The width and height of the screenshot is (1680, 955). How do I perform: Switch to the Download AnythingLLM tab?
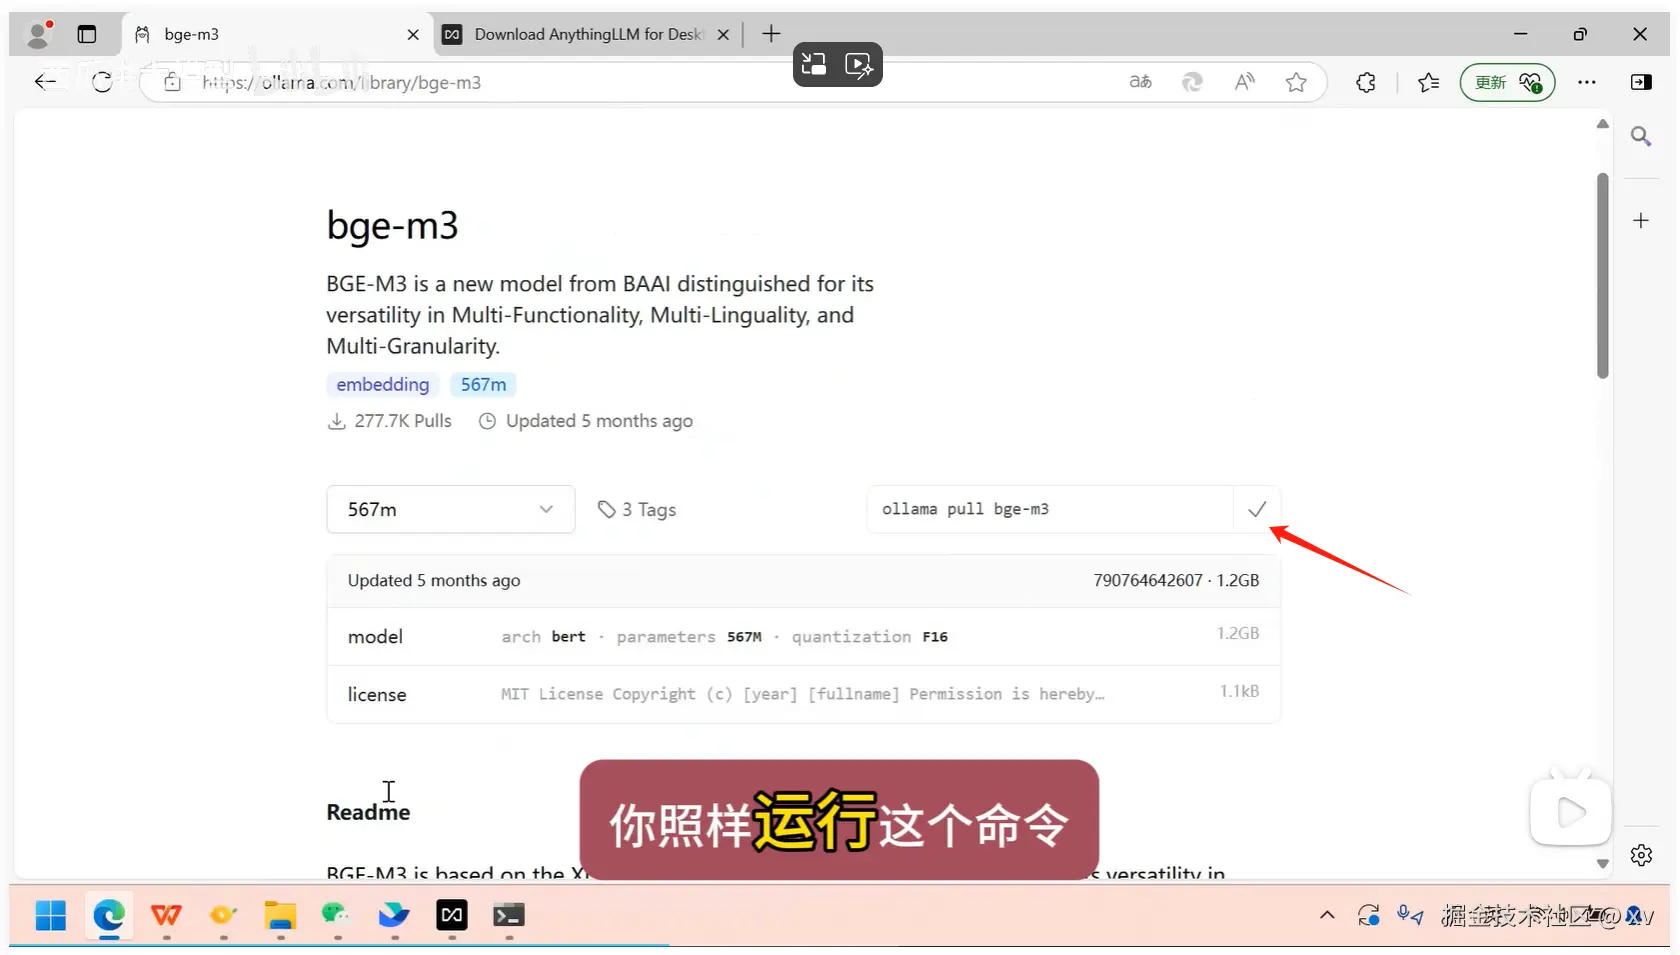(x=588, y=34)
